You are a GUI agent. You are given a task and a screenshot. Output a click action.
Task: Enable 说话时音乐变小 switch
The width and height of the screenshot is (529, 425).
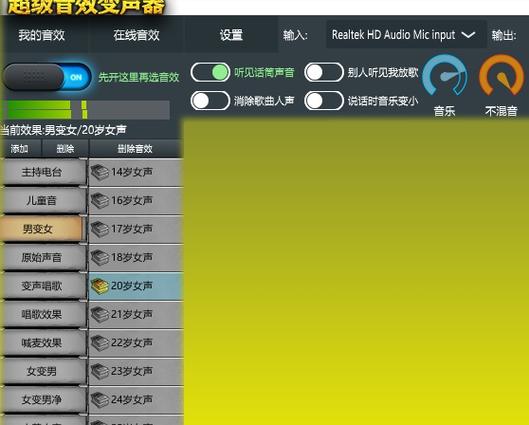[x=324, y=101]
